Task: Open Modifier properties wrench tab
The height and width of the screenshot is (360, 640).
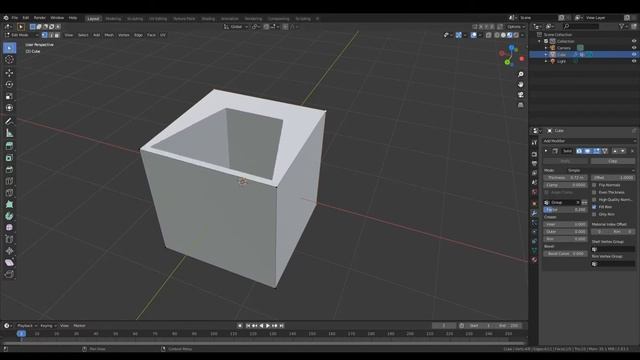Action: [534, 213]
